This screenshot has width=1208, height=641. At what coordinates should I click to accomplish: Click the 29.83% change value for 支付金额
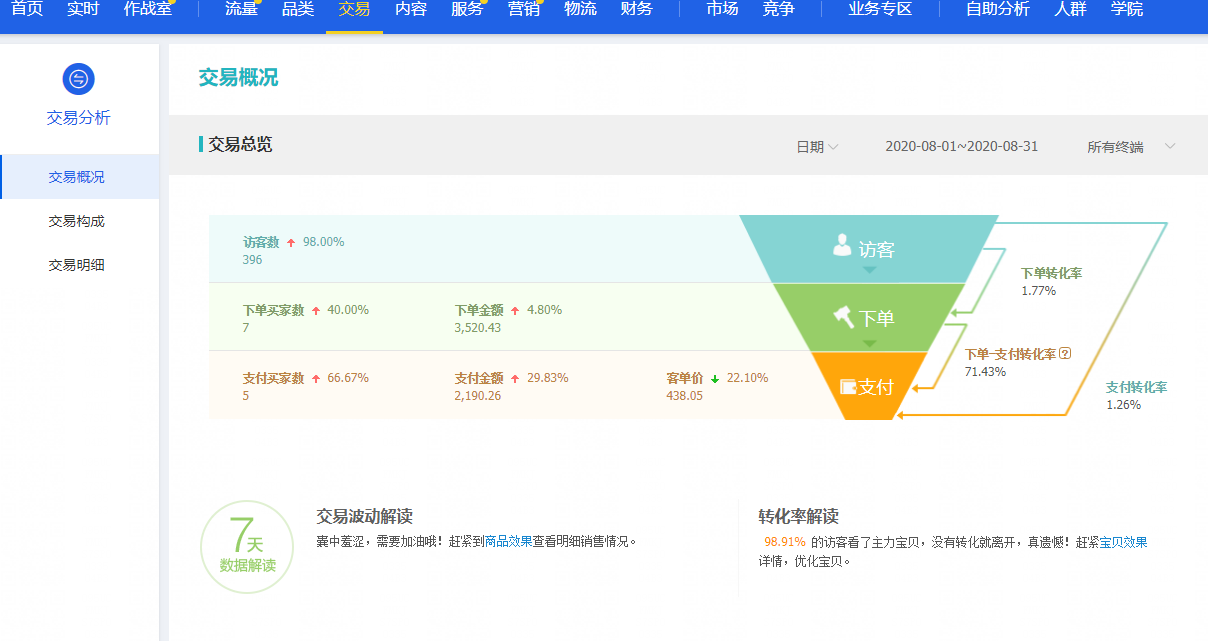pyautogui.click(x=548, y=378)
